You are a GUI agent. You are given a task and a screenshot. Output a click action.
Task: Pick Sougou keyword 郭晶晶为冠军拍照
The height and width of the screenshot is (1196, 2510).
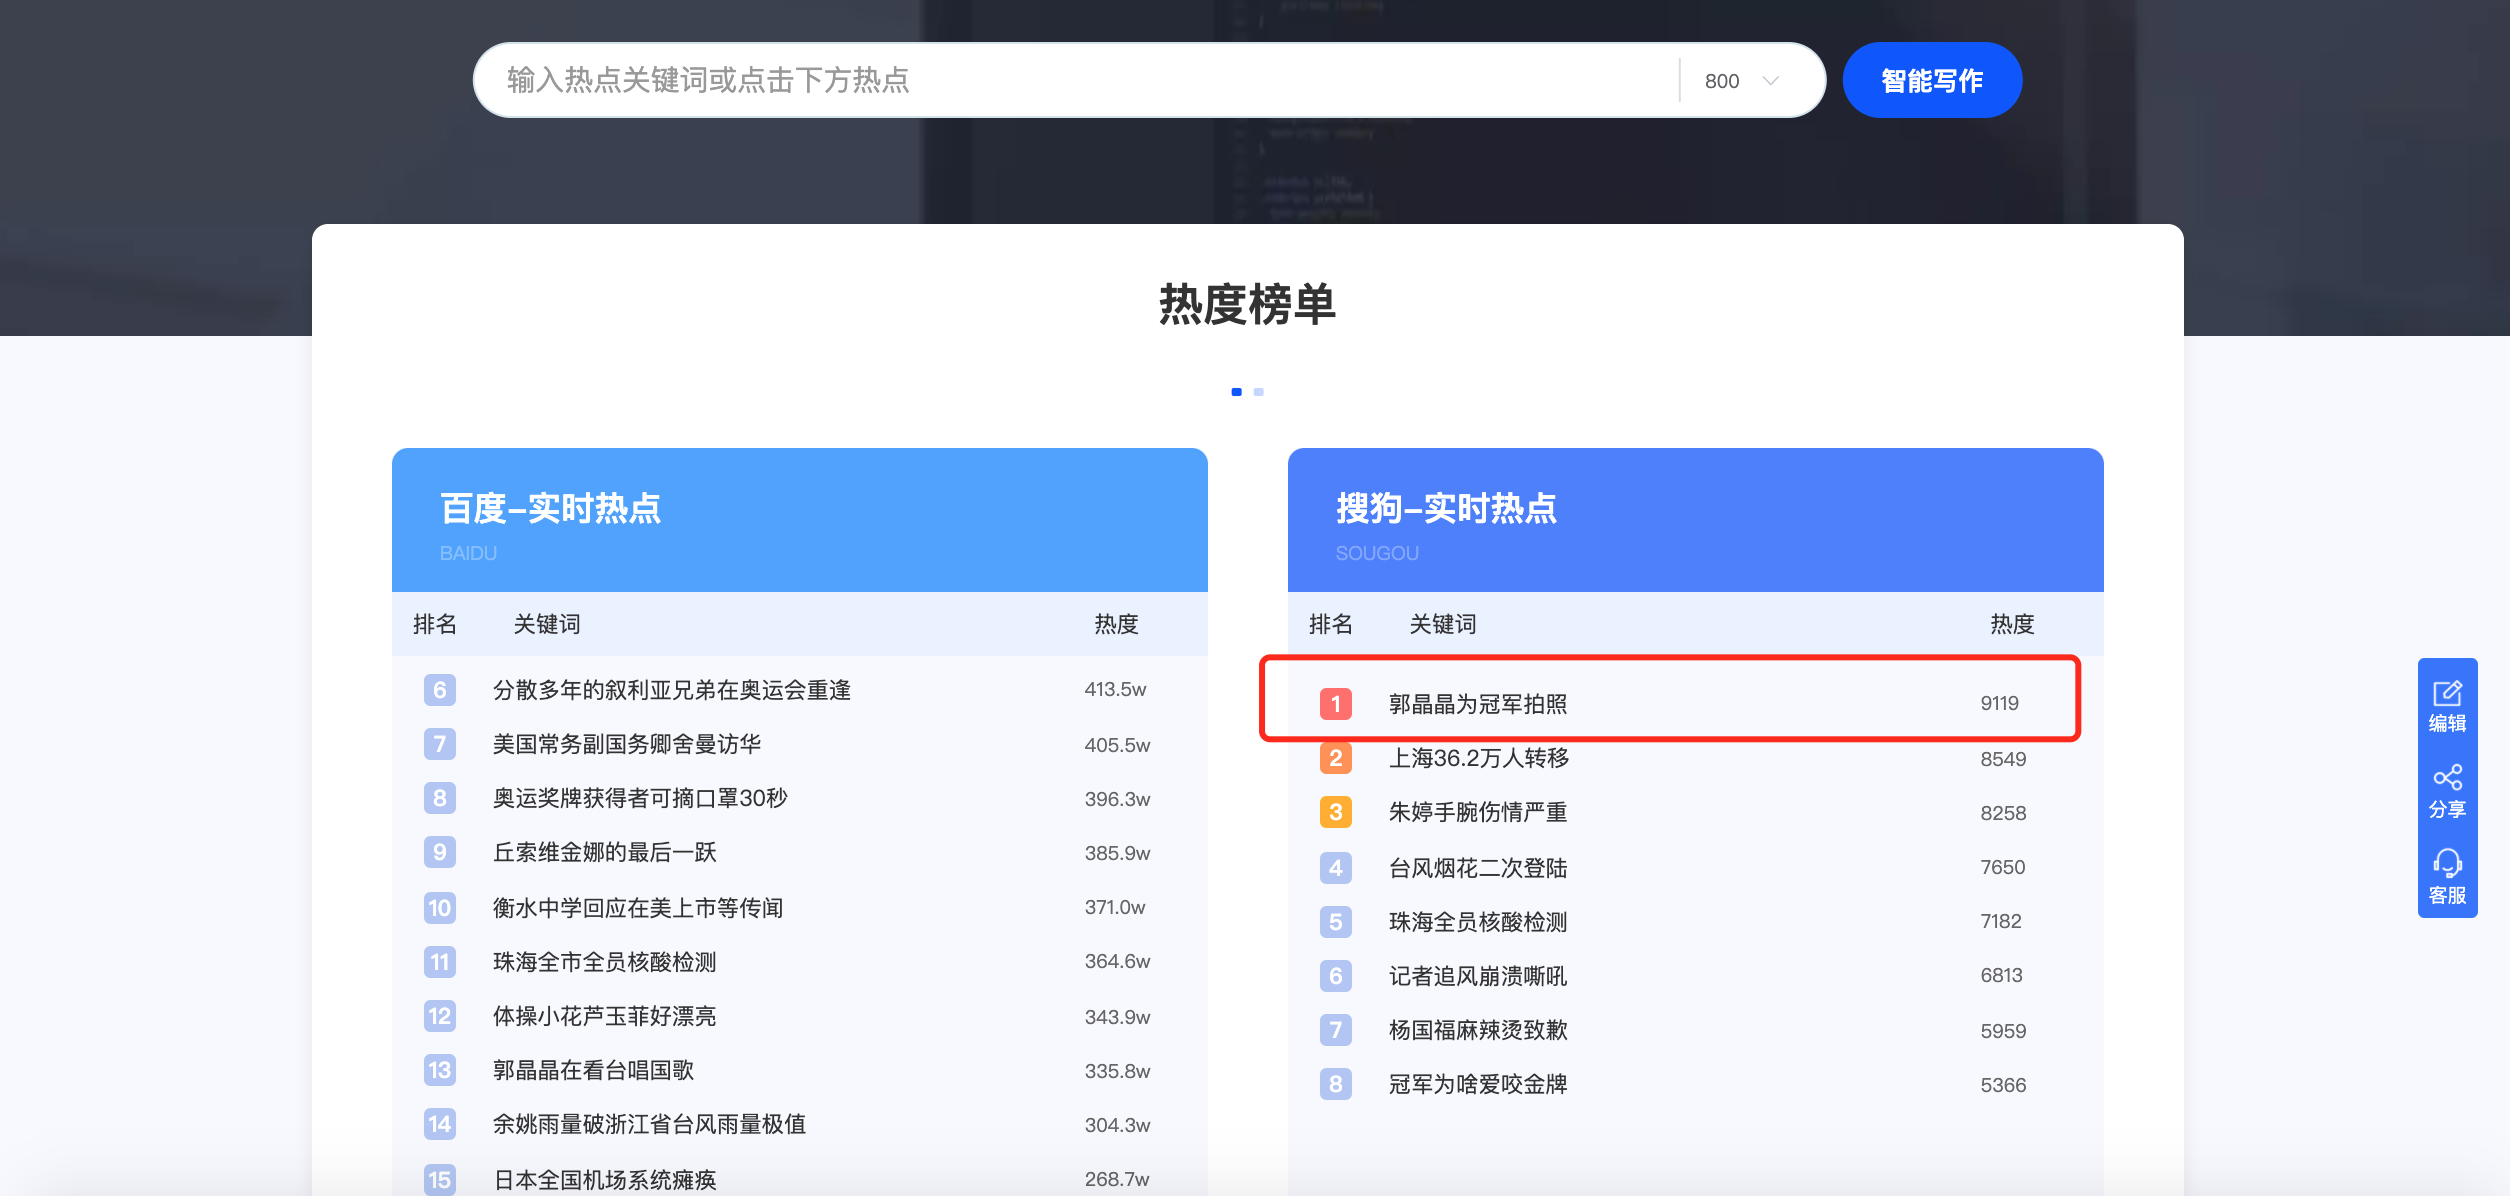[1478, 704]
